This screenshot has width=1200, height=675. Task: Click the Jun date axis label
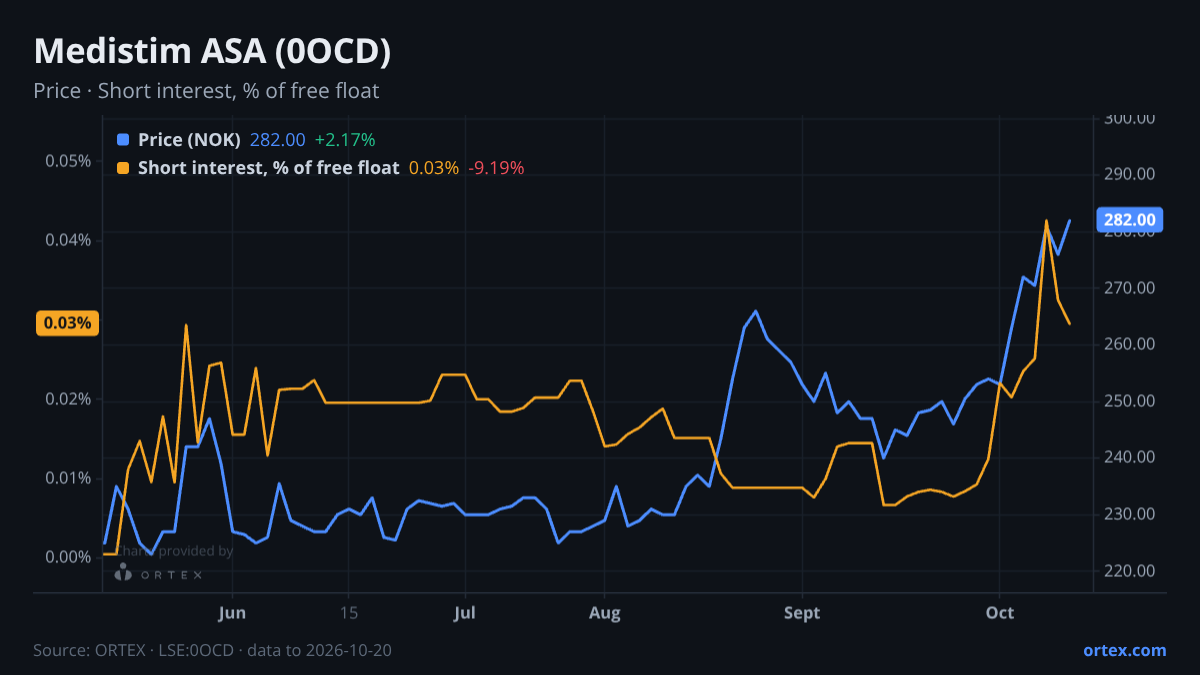click(232, 612)
